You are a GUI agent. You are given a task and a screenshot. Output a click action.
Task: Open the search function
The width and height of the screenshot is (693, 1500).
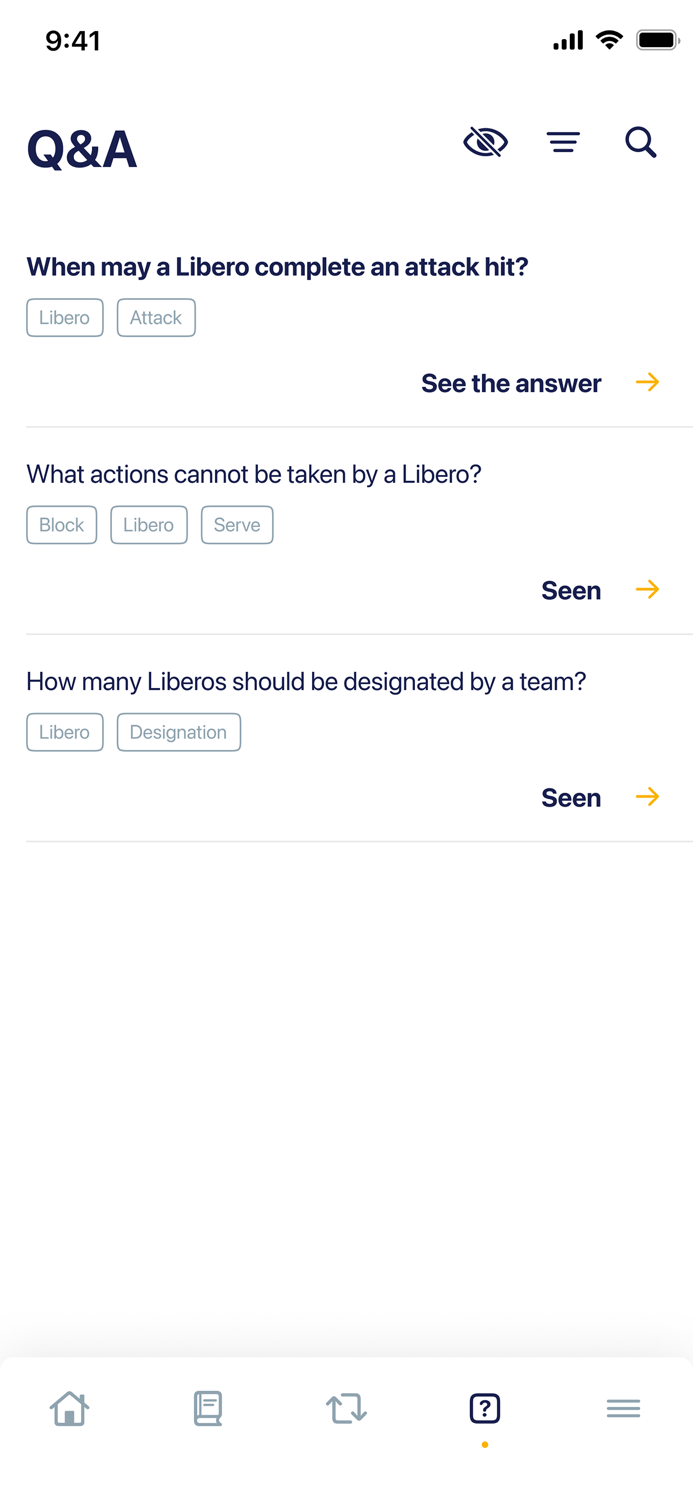(640, 142)
